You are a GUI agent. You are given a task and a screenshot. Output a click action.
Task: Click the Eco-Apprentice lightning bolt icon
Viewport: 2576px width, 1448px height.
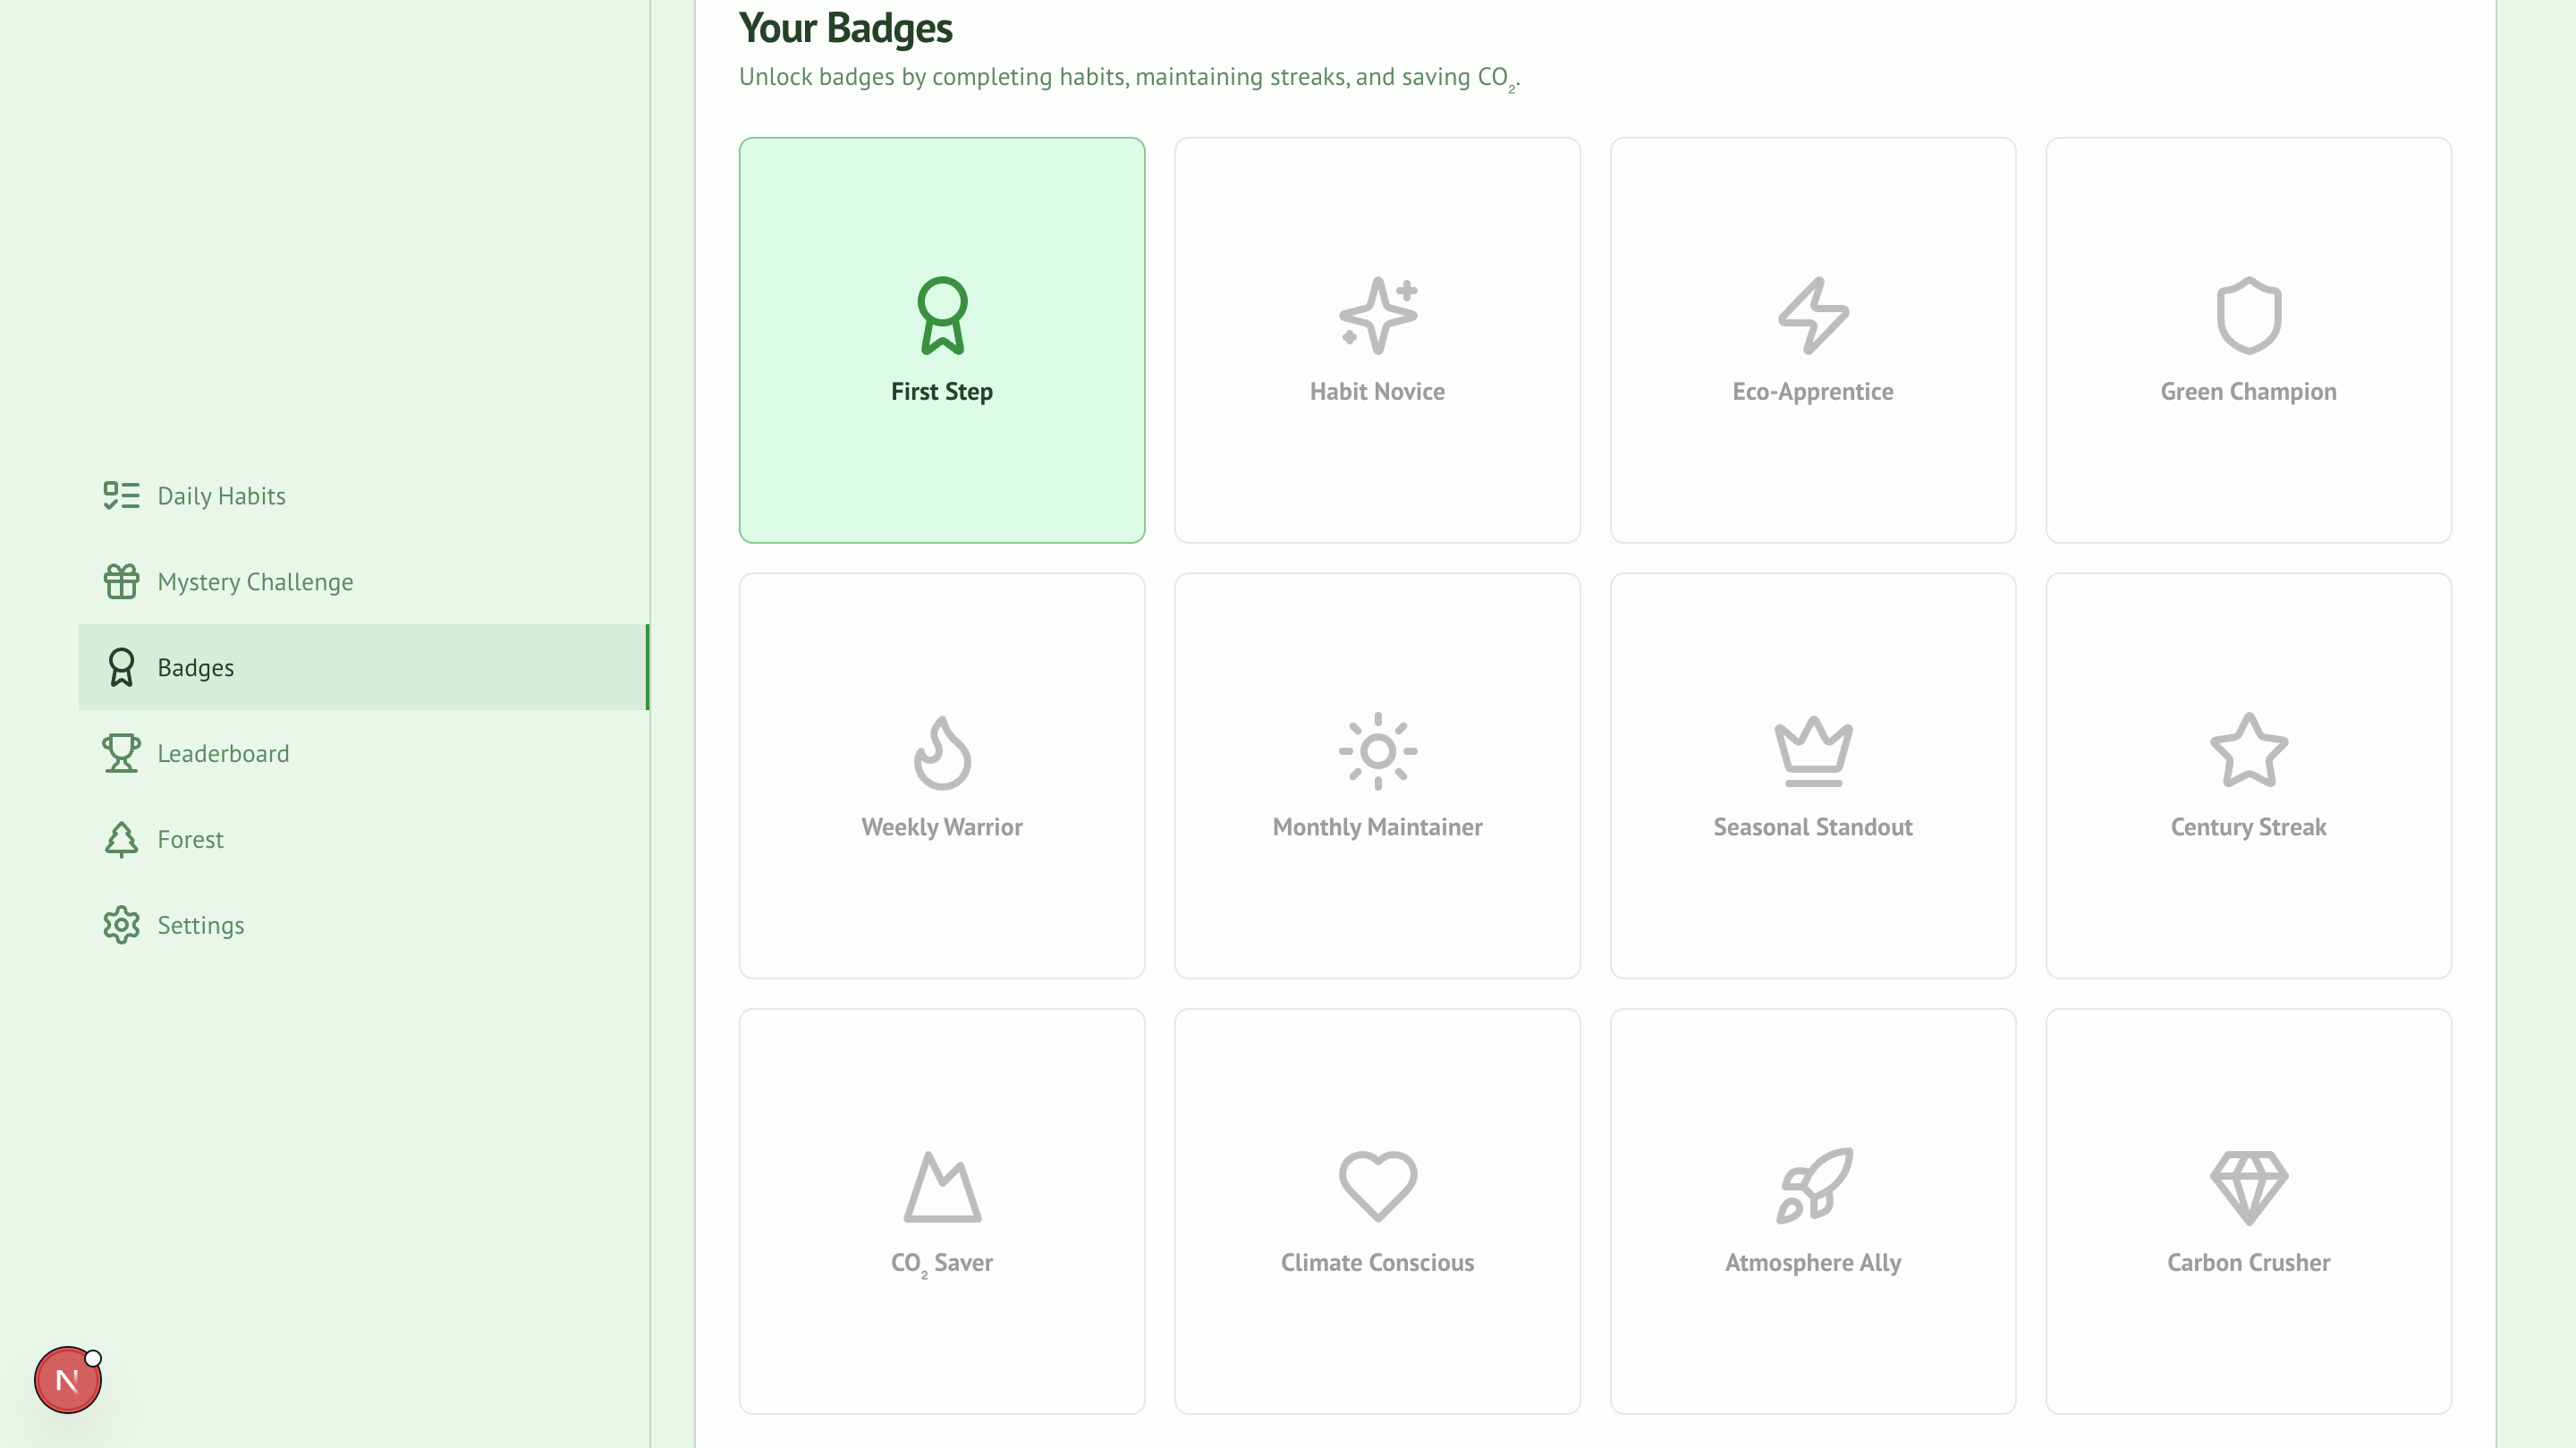(x=1812, y=315)
